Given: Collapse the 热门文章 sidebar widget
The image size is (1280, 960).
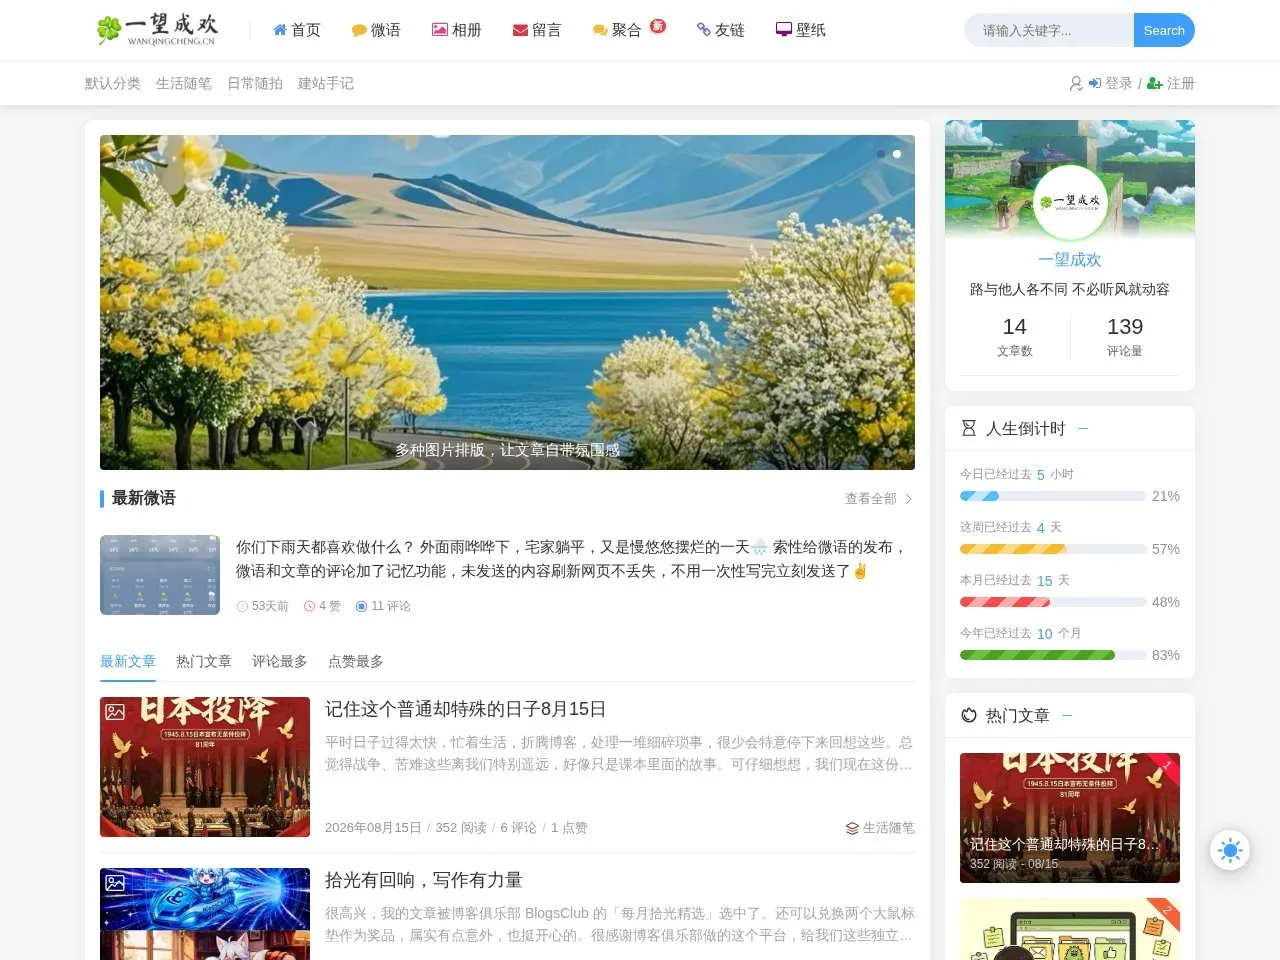Looking at the screenshot, I should [x=1067, y=715].
